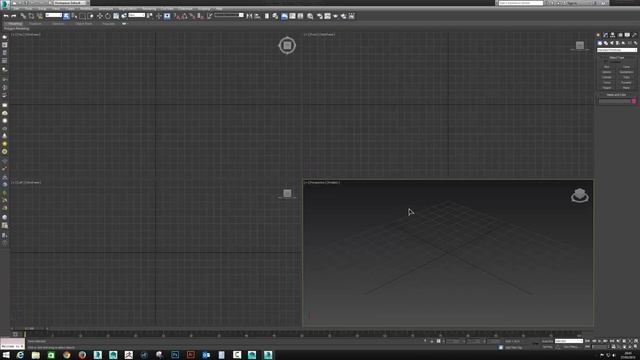This screenshot has height=360, width=640.
Task: Open the Modify tab in command panel
Action: [605, 35]
